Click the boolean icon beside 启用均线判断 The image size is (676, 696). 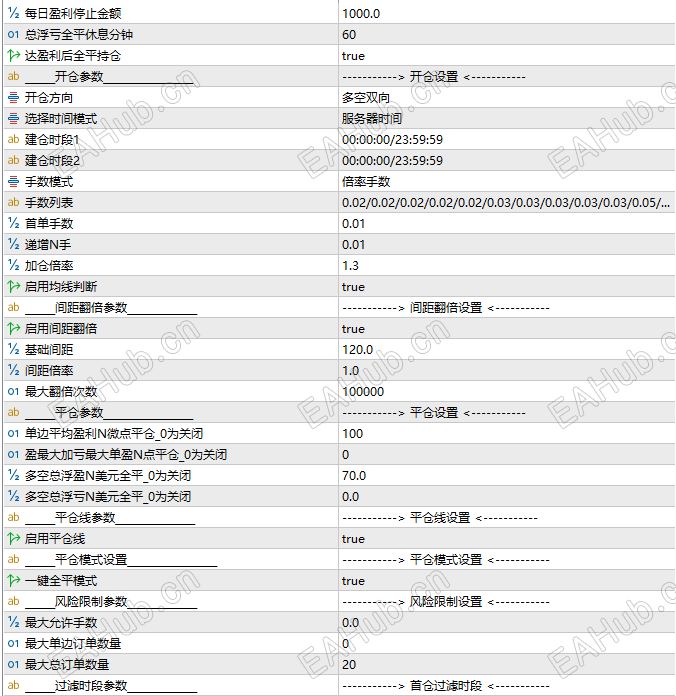(x=13, y=286)
